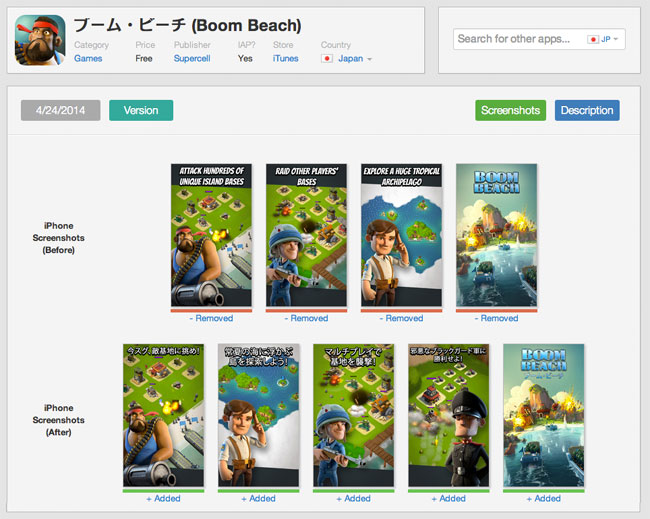The image size is (650, 519).
Task: Click 'Added' under the saluting explorer screenshot
Action: click(258, 499)
